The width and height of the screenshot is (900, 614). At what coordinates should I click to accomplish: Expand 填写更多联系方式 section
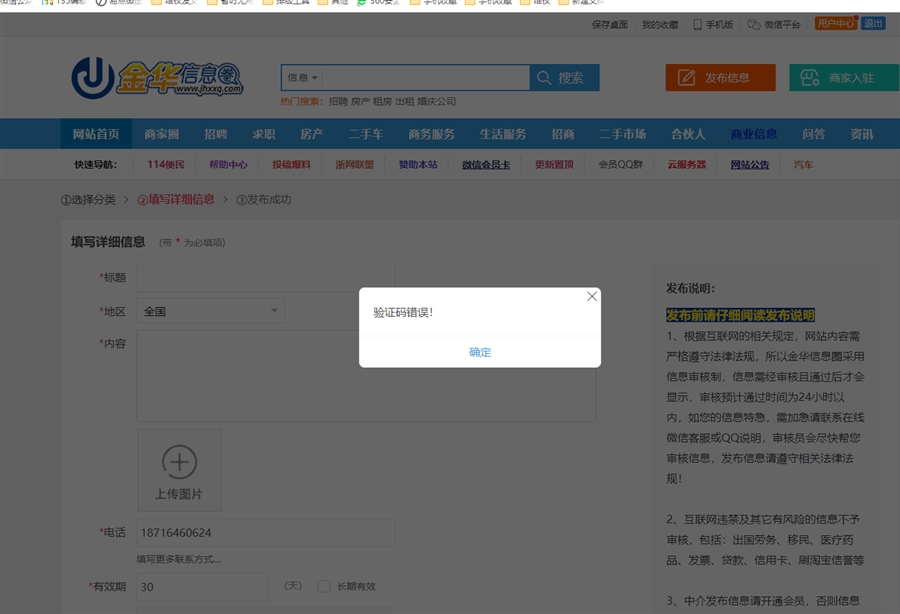179,559
